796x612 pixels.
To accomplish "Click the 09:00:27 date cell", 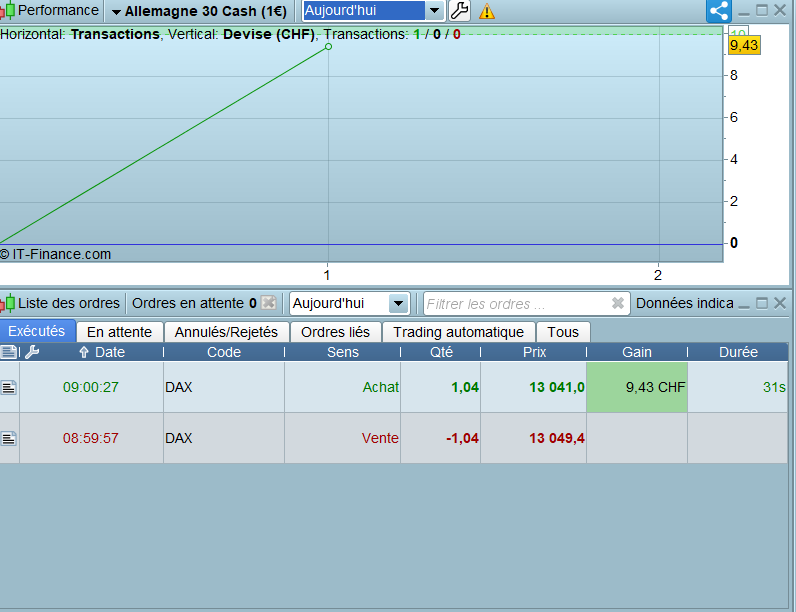I will click(x=91, y=387).
